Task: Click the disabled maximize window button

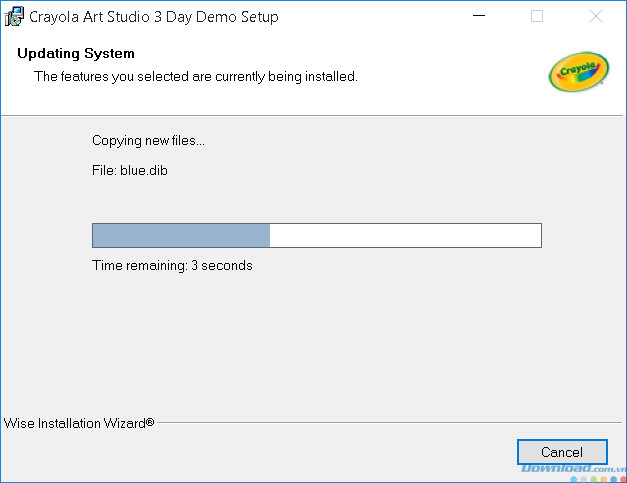Action: click(x=537, y=16)
